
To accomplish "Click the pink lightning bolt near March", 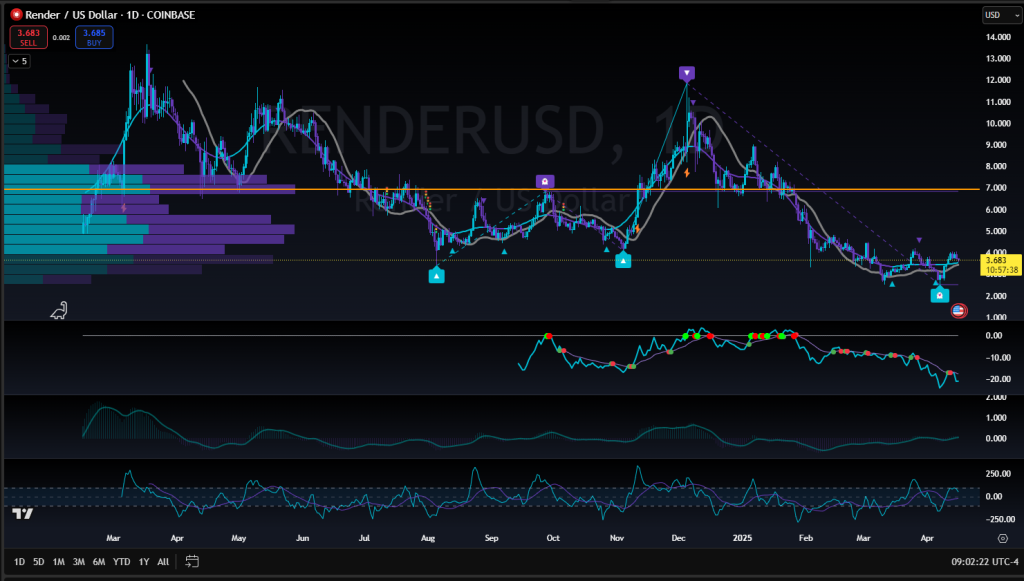I will 123,208.
